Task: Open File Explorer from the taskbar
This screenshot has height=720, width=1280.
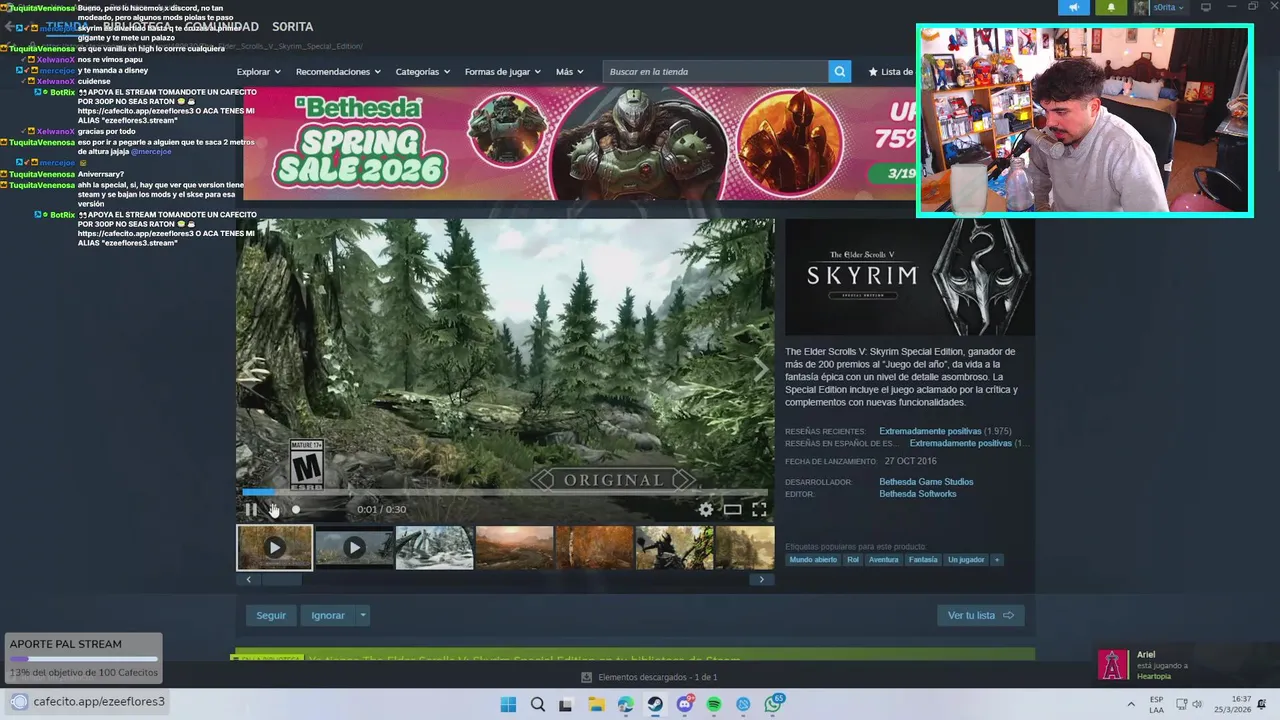Action: point(596,704)
